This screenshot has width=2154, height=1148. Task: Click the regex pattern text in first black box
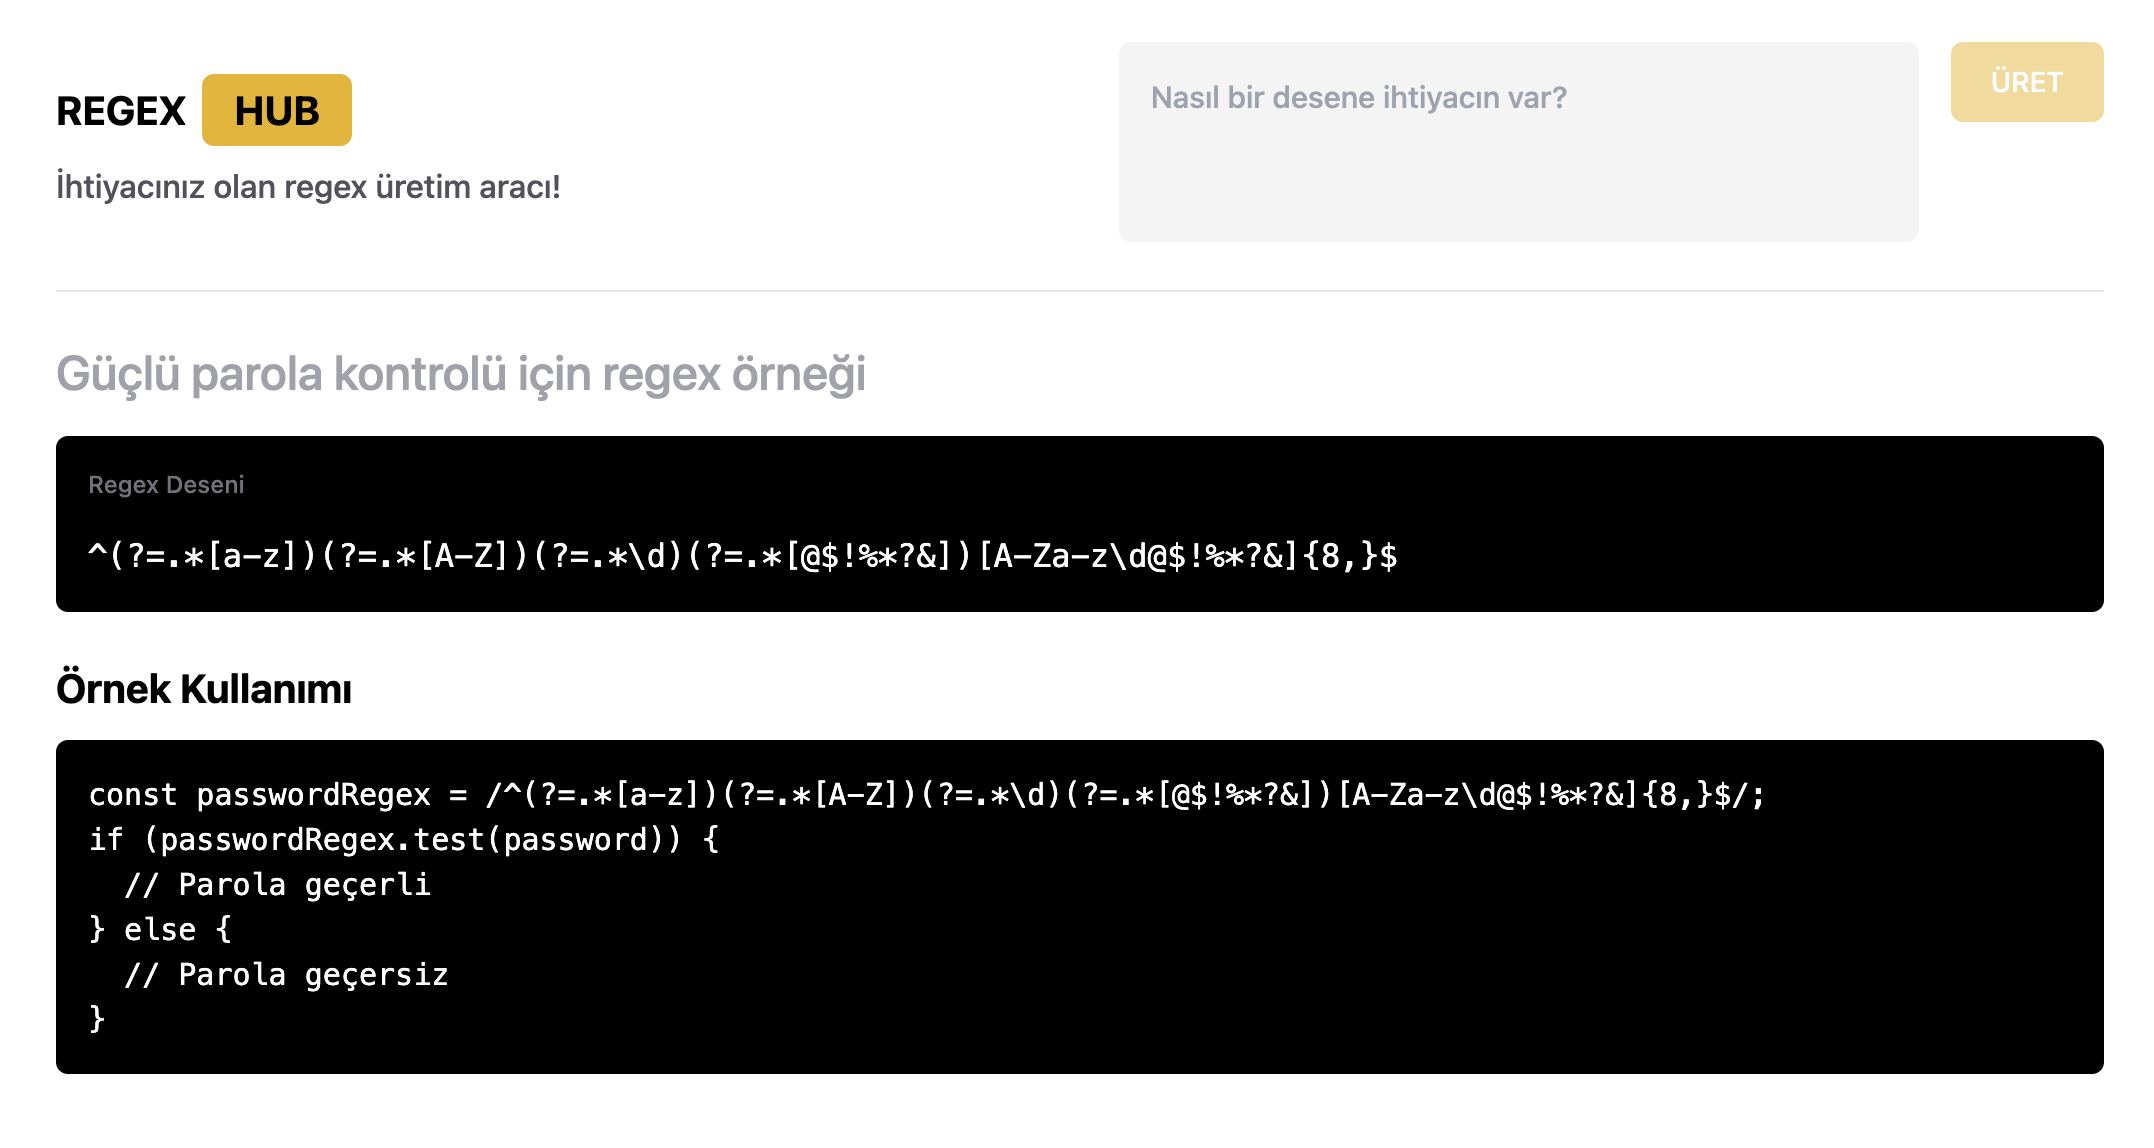point(743,556)
